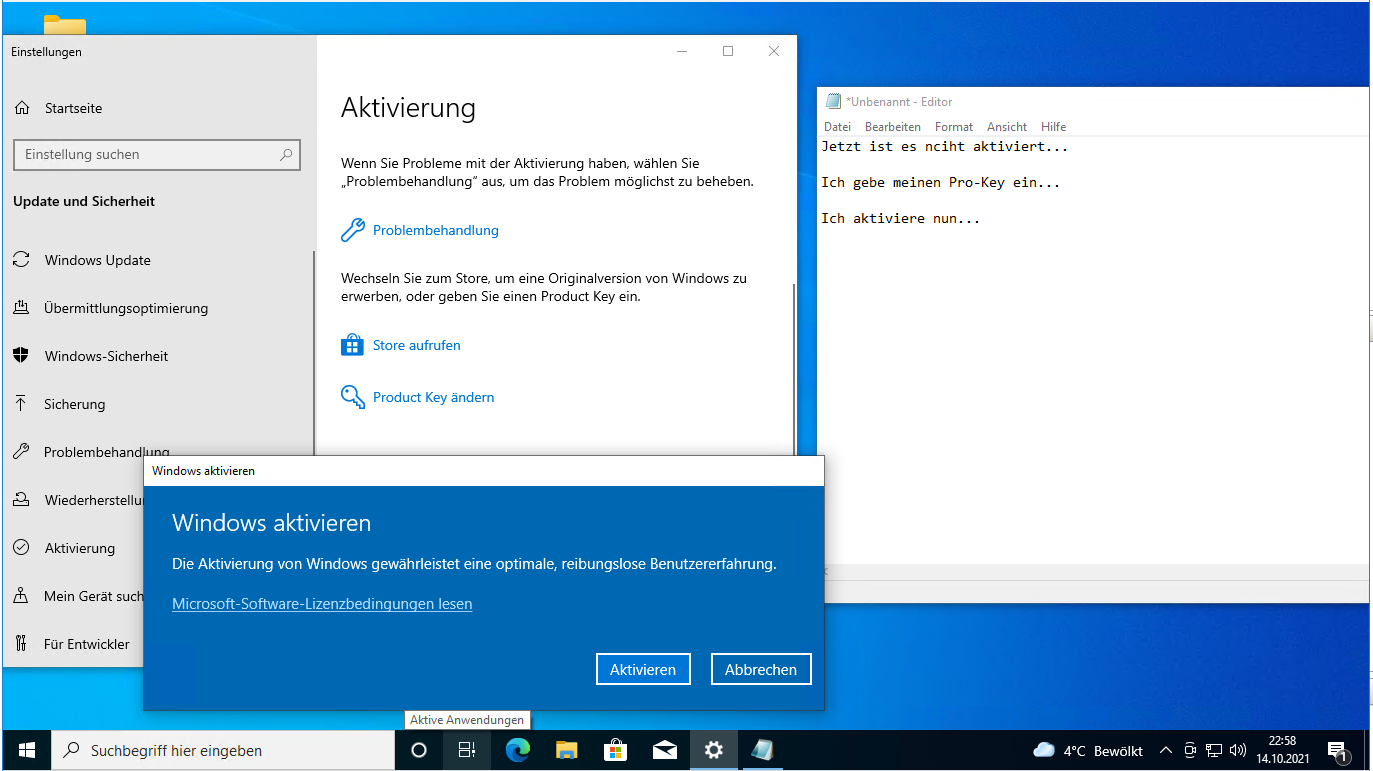Open the notification center icon

click(x=1339, y=750)
